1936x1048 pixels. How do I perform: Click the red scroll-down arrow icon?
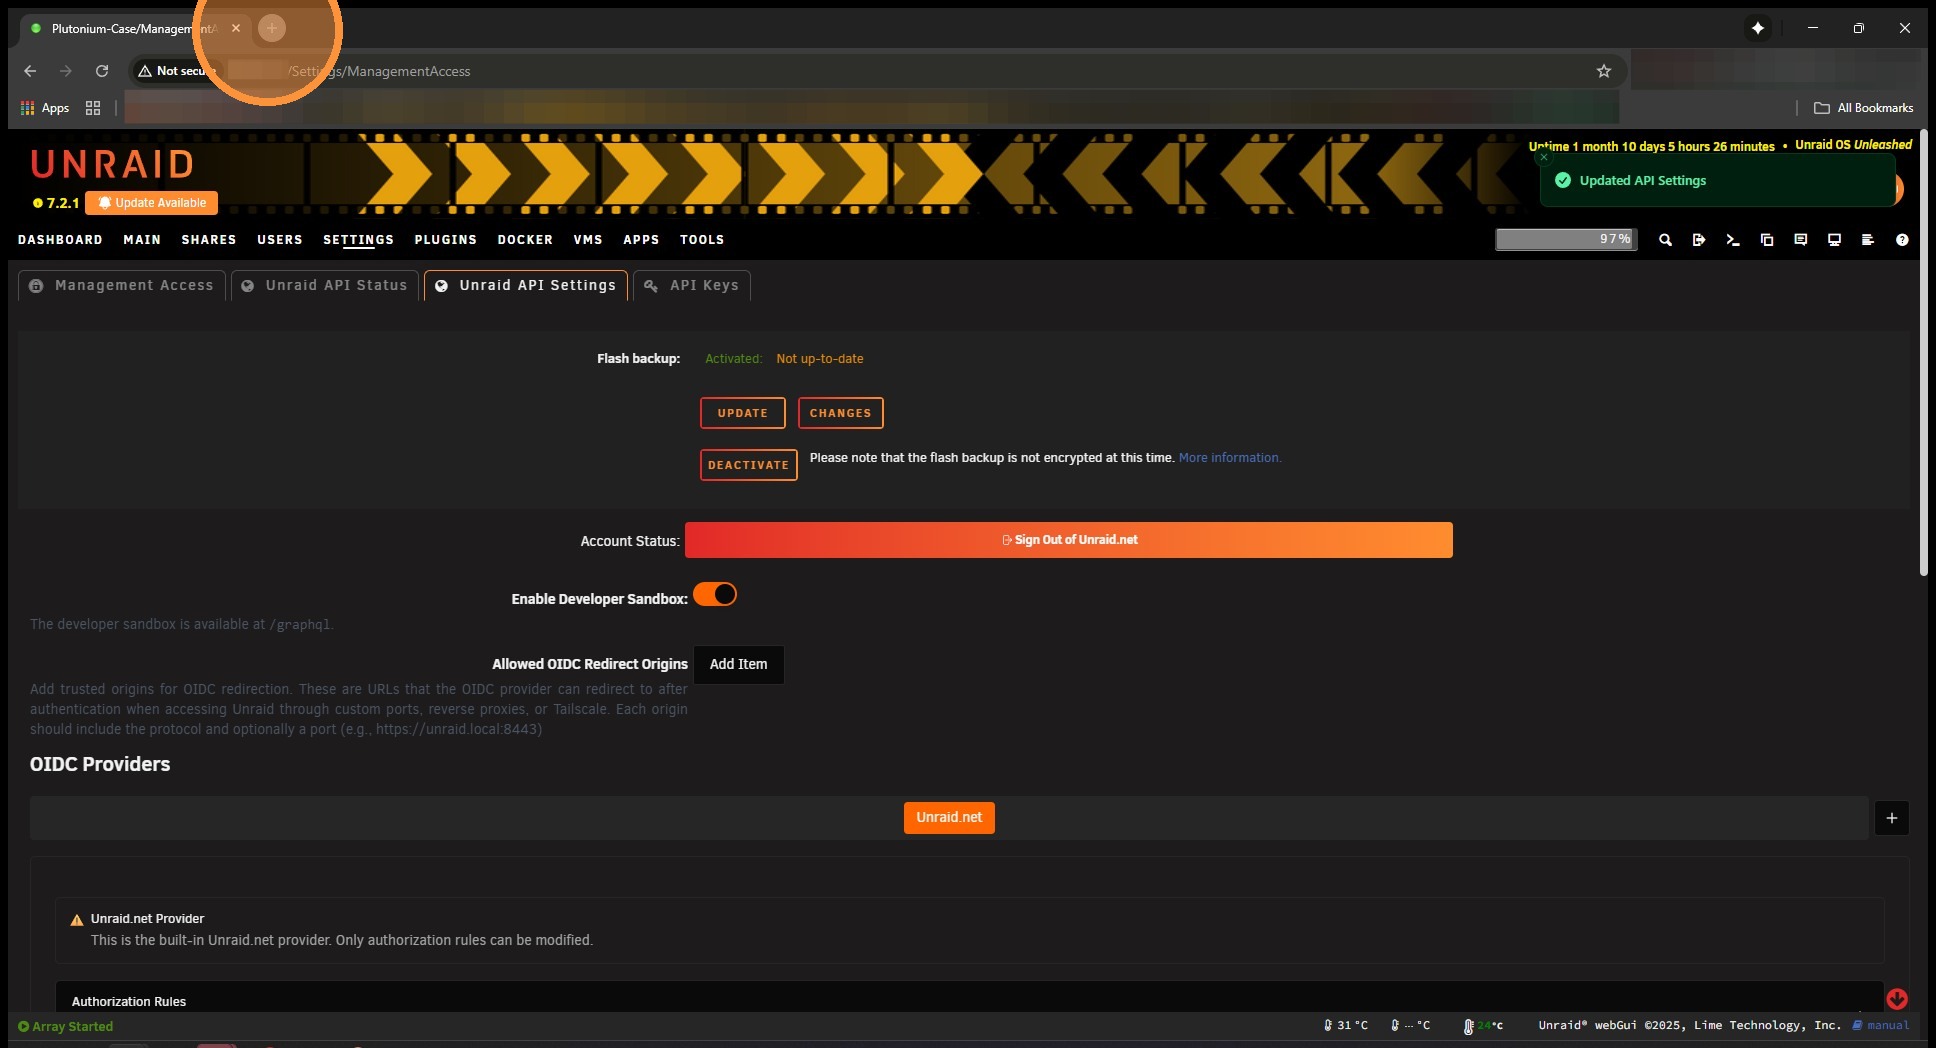(x=1897, y=999)
